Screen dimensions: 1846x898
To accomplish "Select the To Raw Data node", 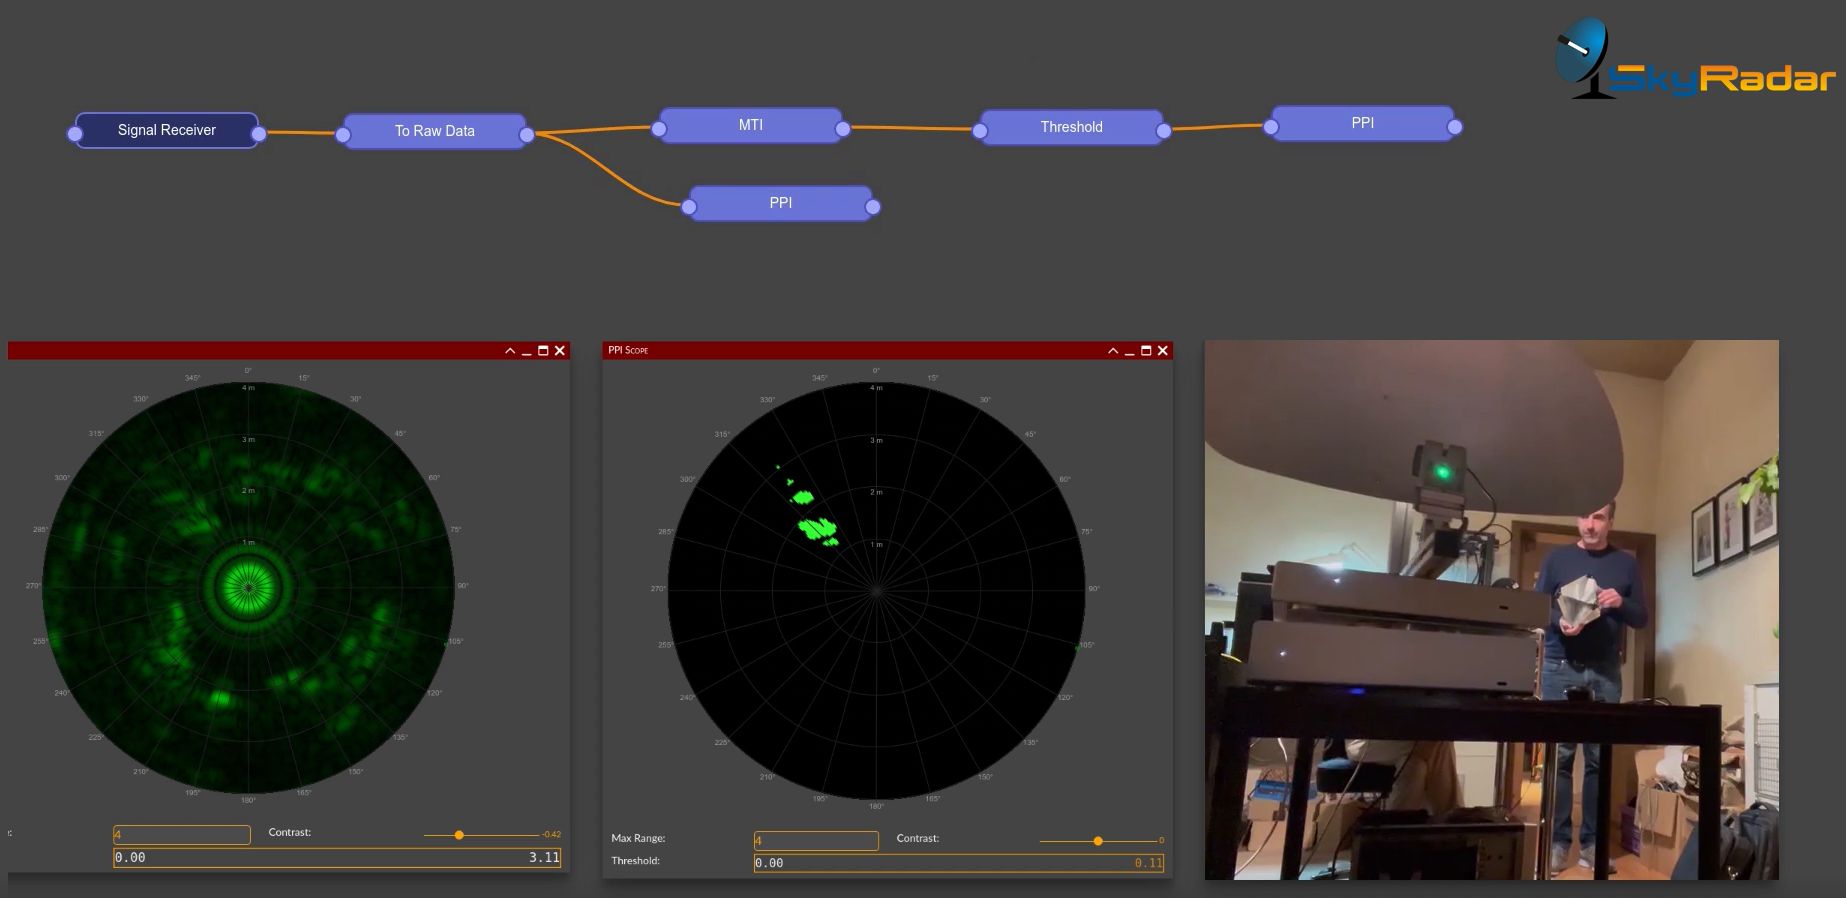I will pyautogui.click(x=434, y=131).
